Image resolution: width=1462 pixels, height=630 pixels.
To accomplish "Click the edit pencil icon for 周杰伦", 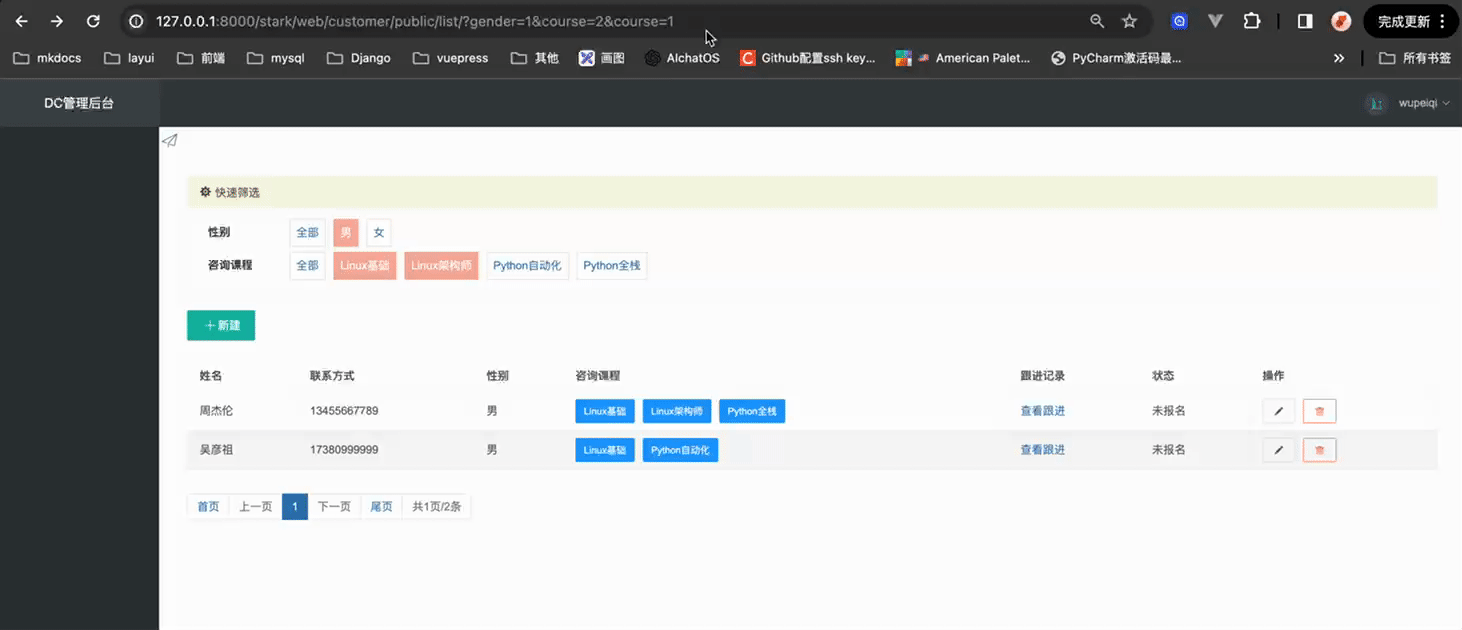I will (1278, 411).
